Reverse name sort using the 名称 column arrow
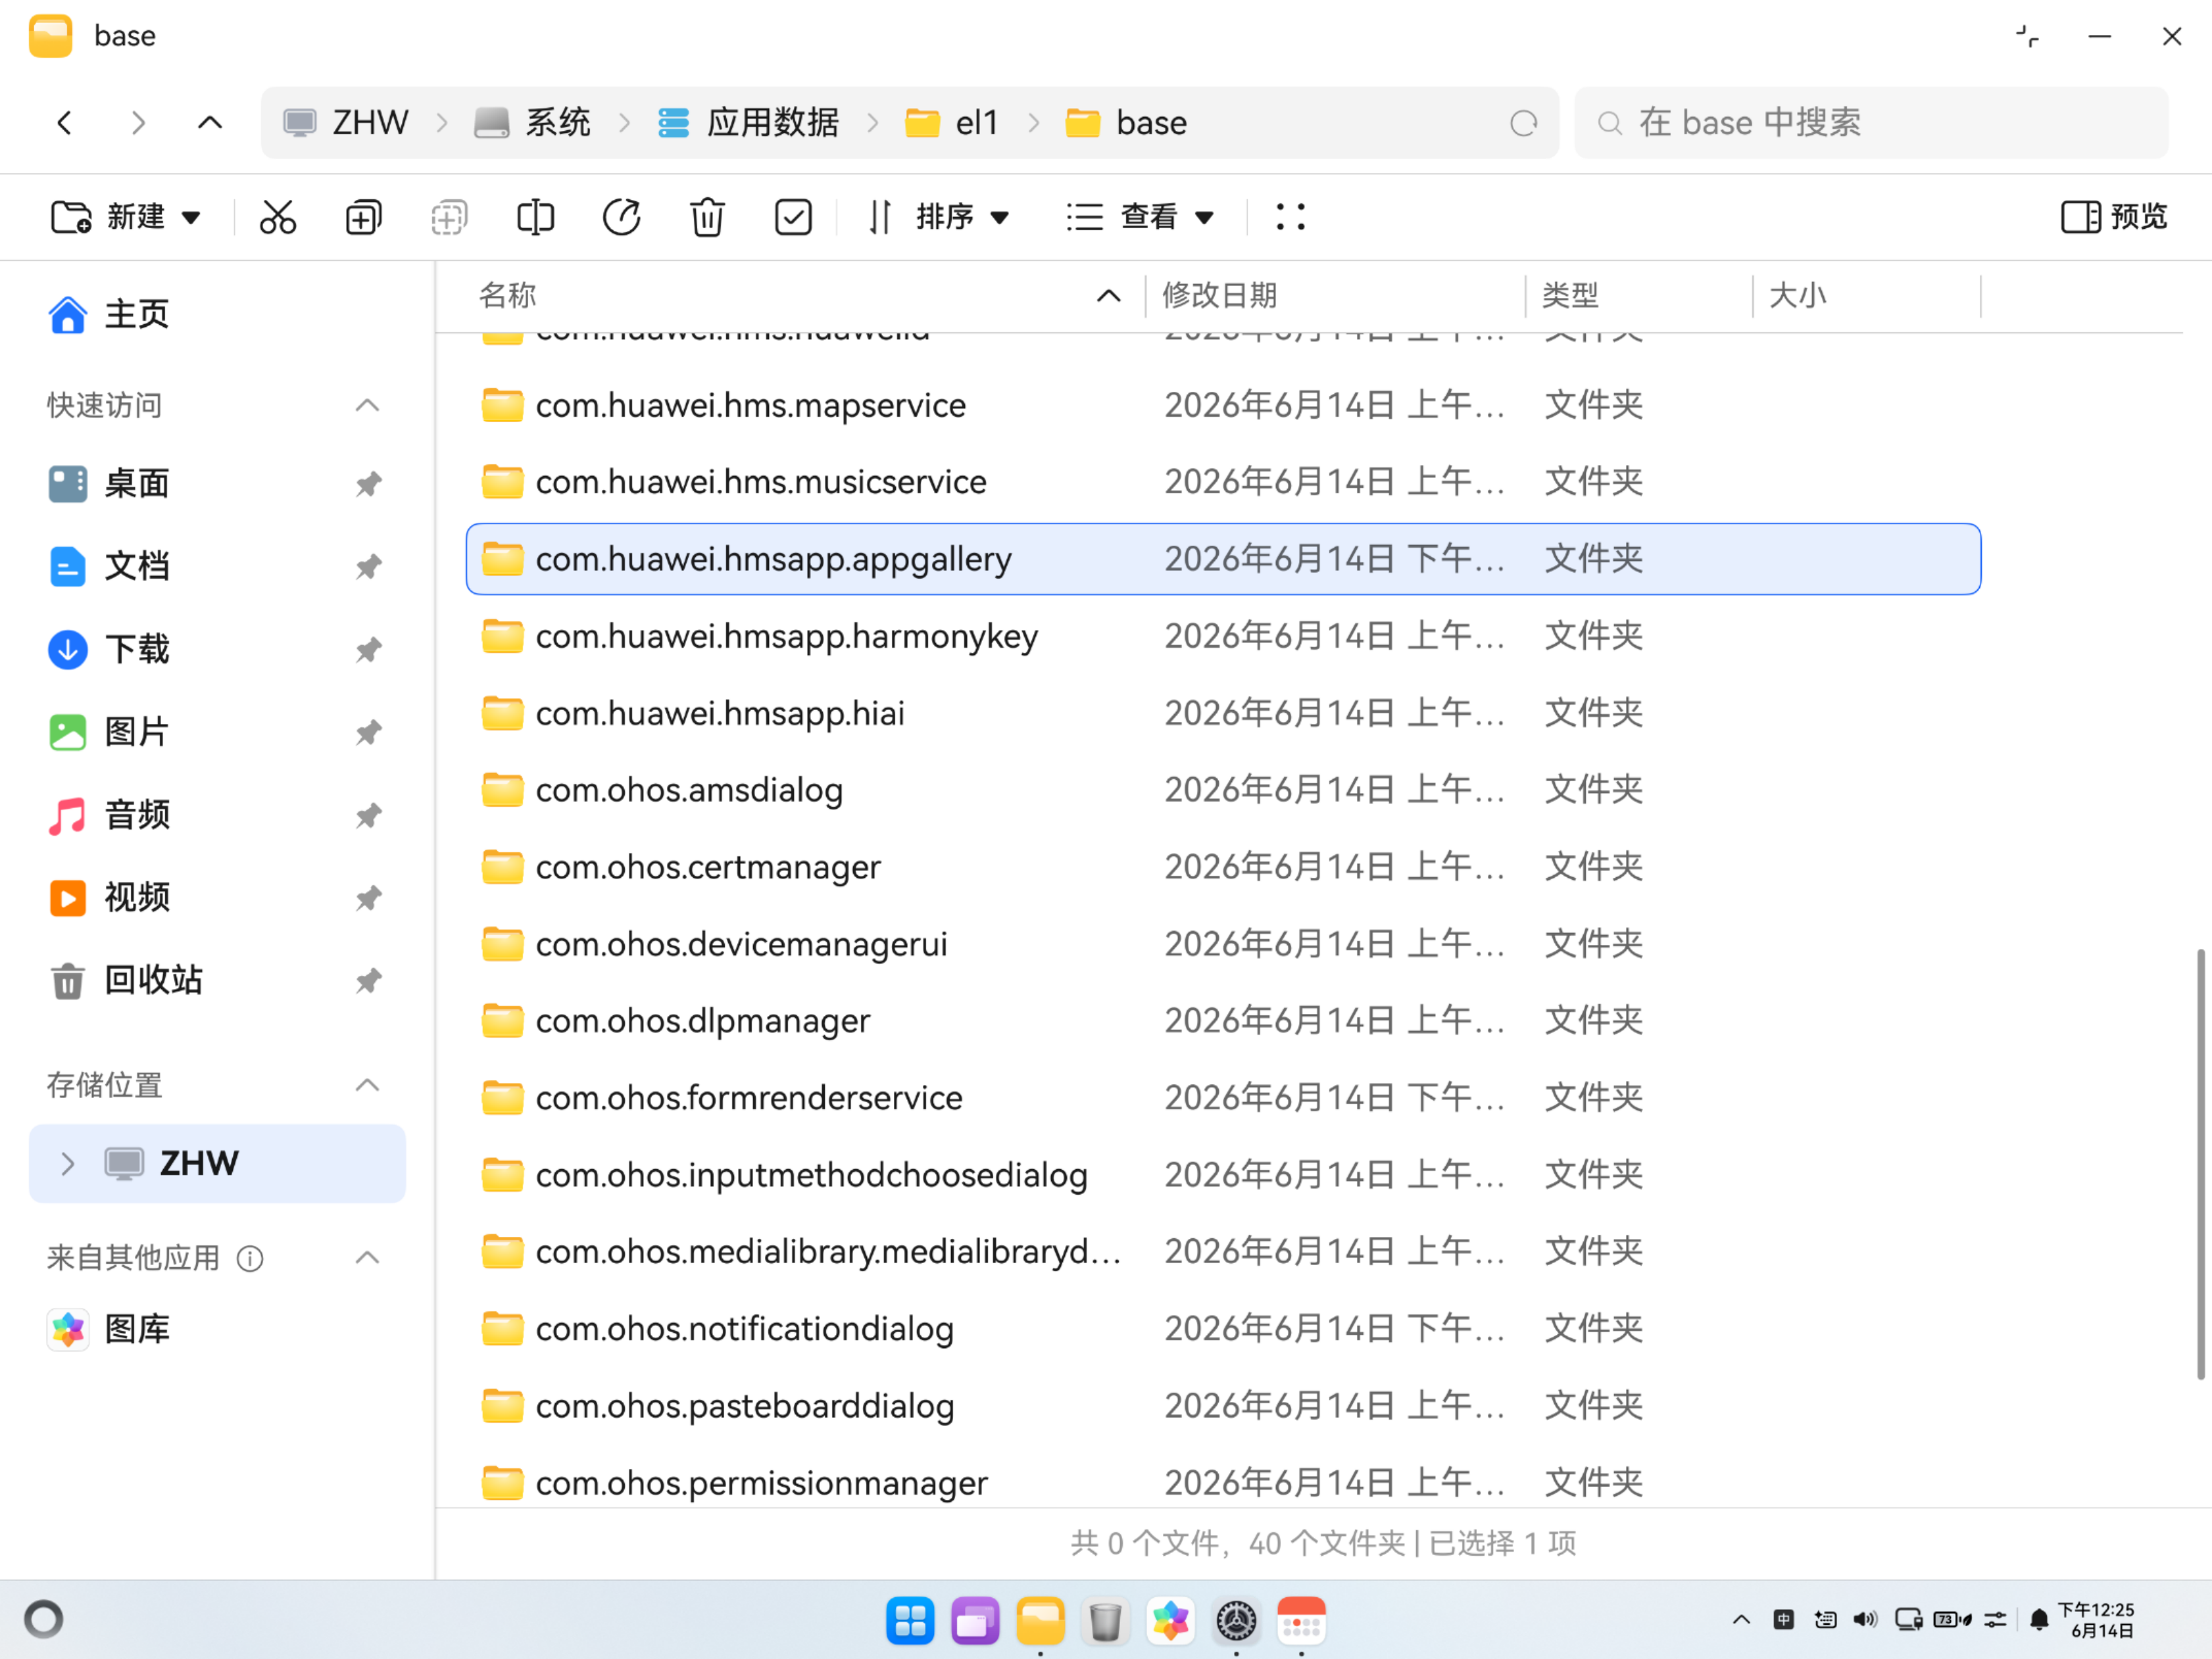Image resolution: width=2212 pixels, height=1659 pixels. (1108, 296)
